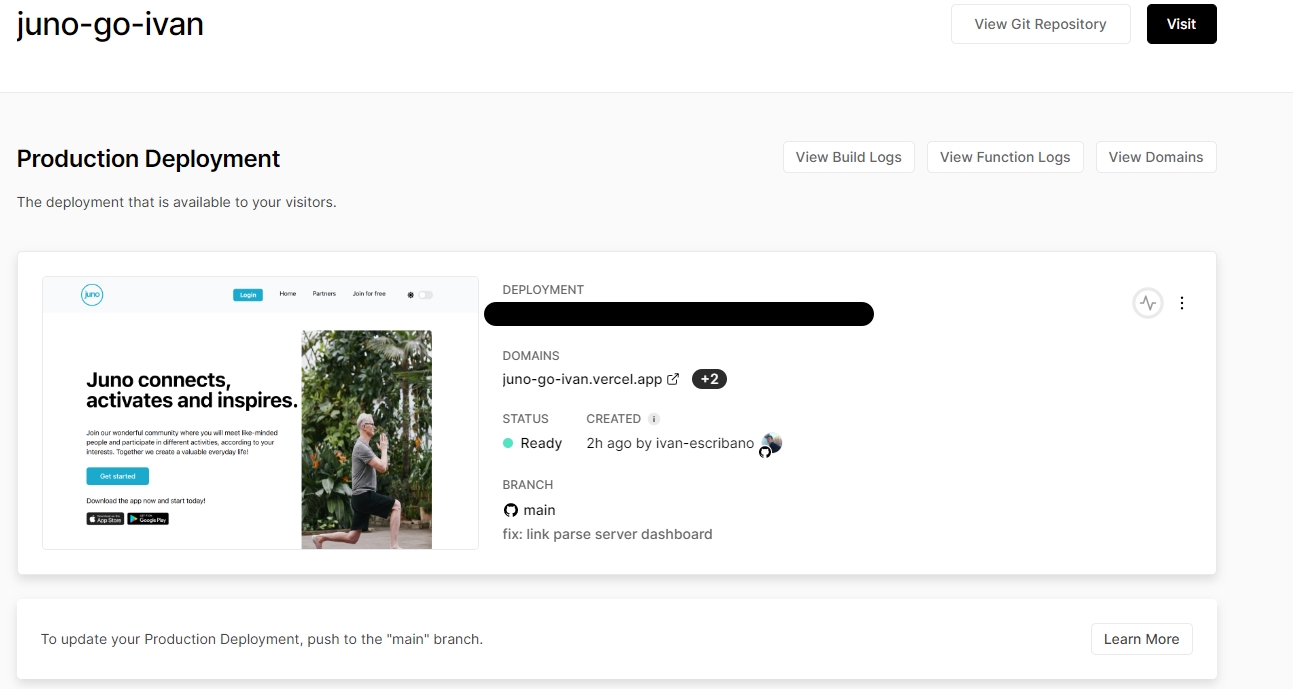
Task: Toggle dark mode switch in site preview
Action: [x=426, y=295]
